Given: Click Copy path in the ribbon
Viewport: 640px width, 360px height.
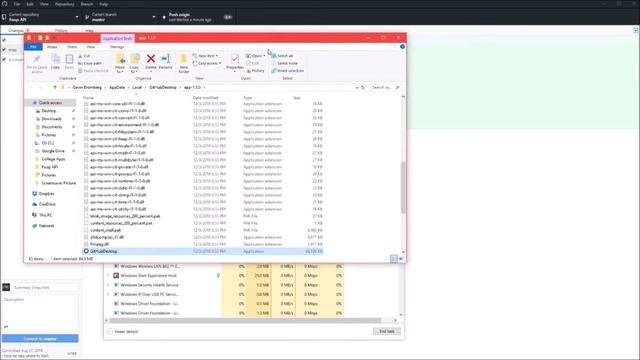Looking at the screenshot, I should [x=90, y=63].
